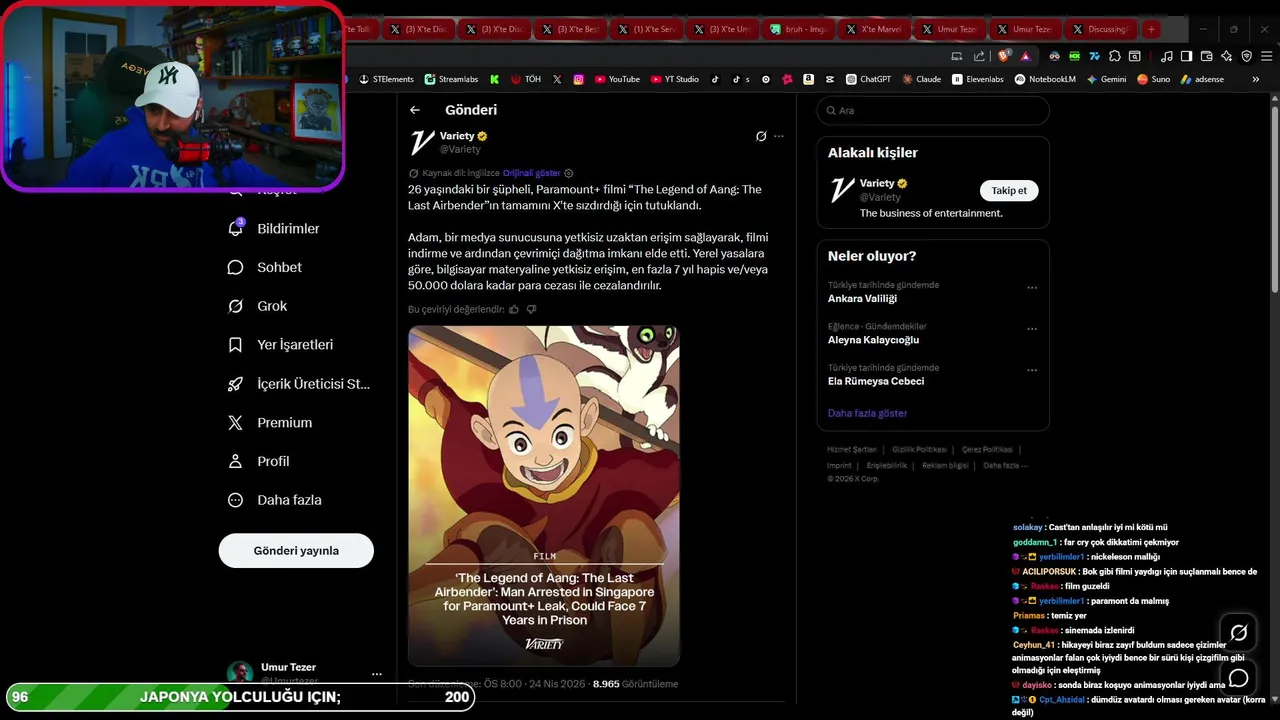The height and width of the screenshot is (720, 1280).
Task: Open Kick bookmark icon
Action: tap(494, 79)
